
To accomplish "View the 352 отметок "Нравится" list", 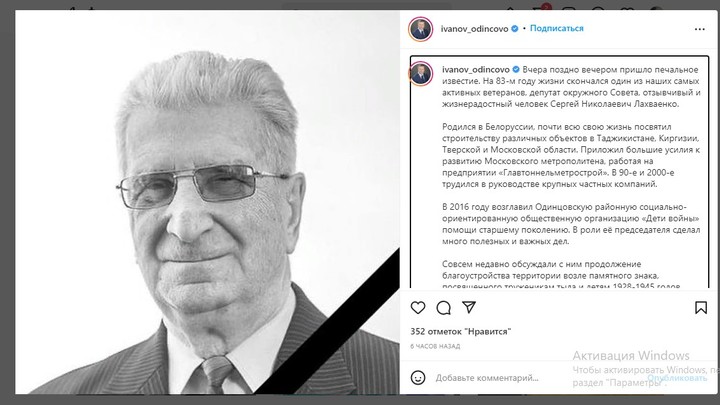I will tap(461, 331).
